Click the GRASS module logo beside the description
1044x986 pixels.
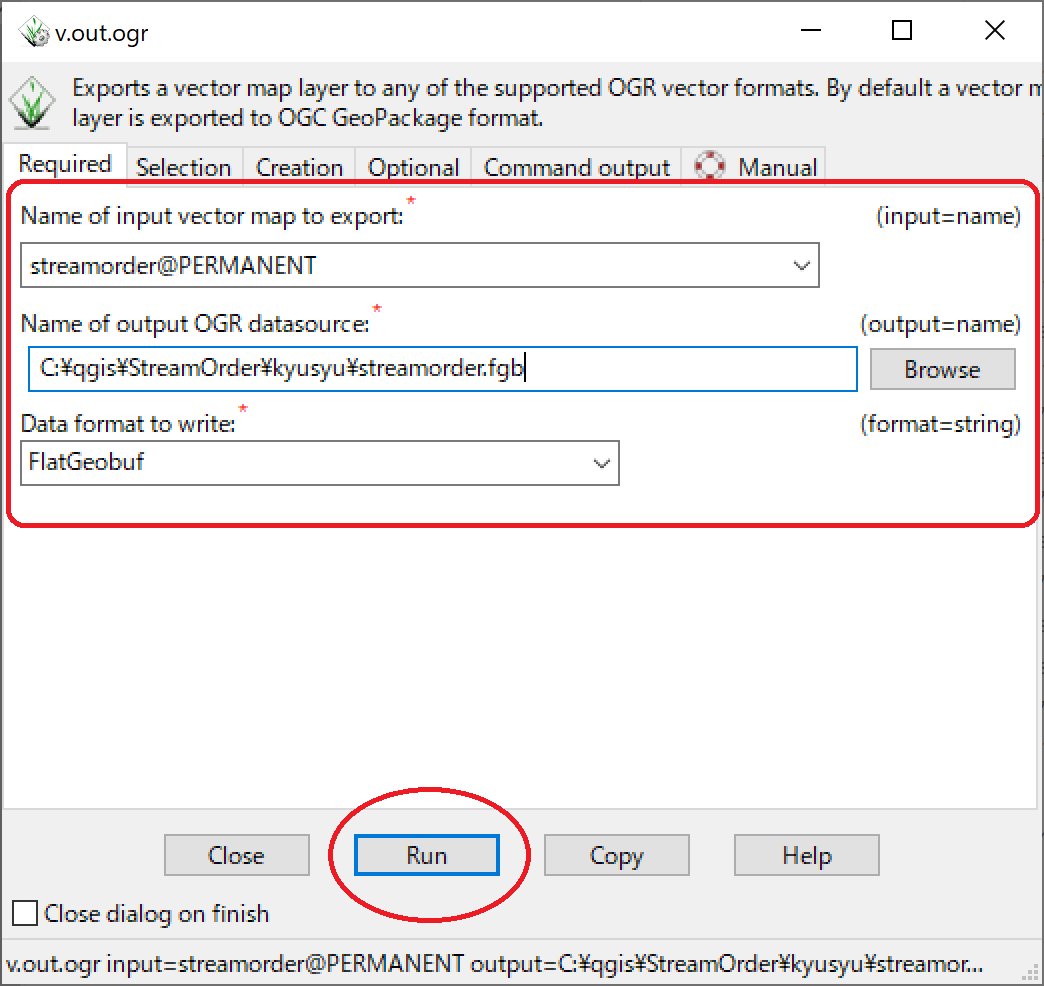tap(31, 103)
